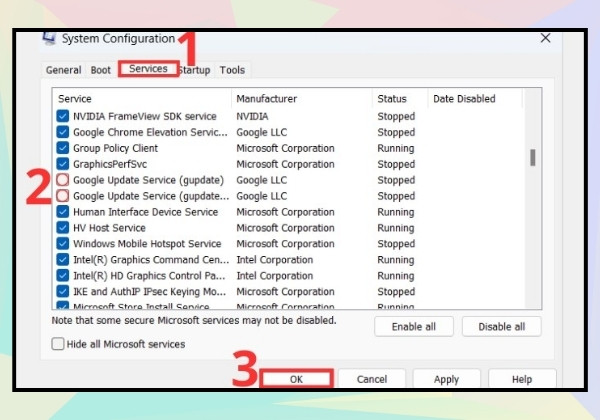The width and height of the screenshot is (600, 420).
Task: Sort by the Manufacturer column header
Action: [x=302, y=99]
